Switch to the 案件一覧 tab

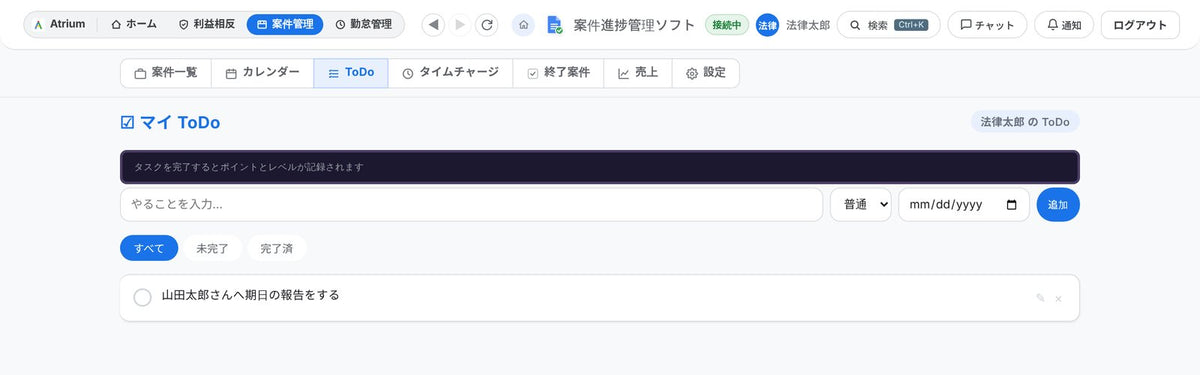click(x=166, y=73)
